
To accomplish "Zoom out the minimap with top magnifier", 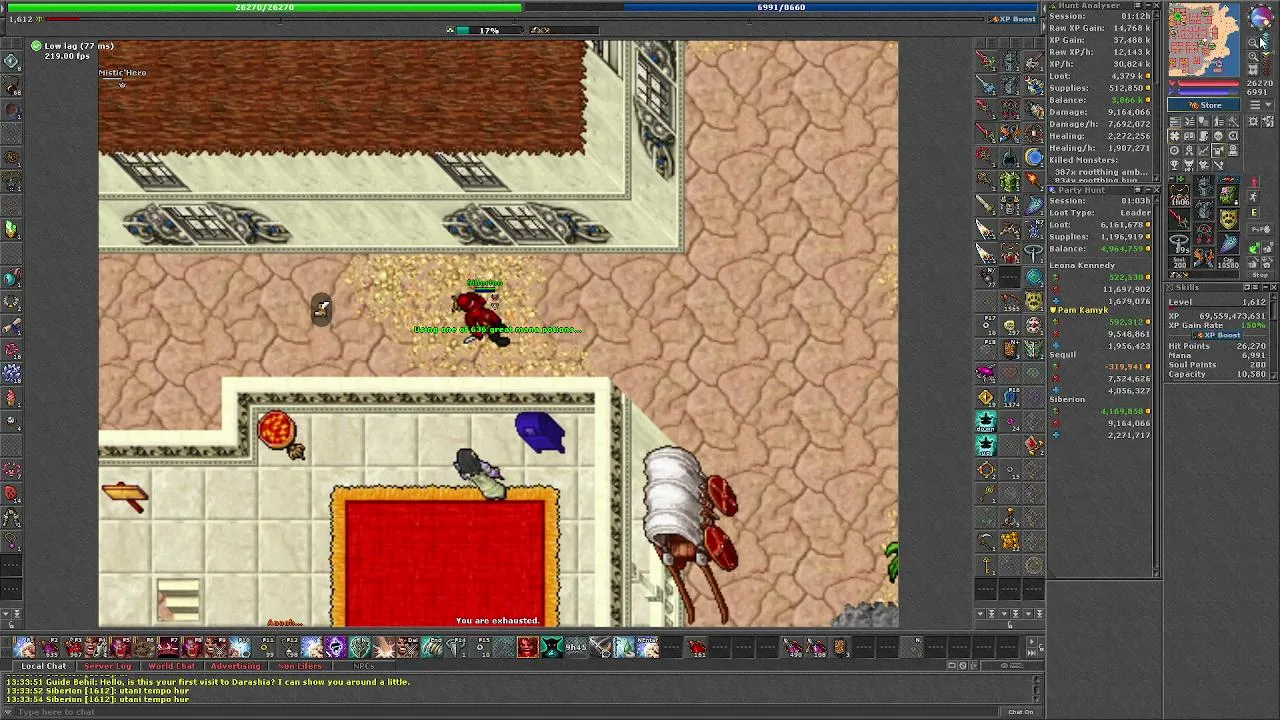I will 1254,43.
